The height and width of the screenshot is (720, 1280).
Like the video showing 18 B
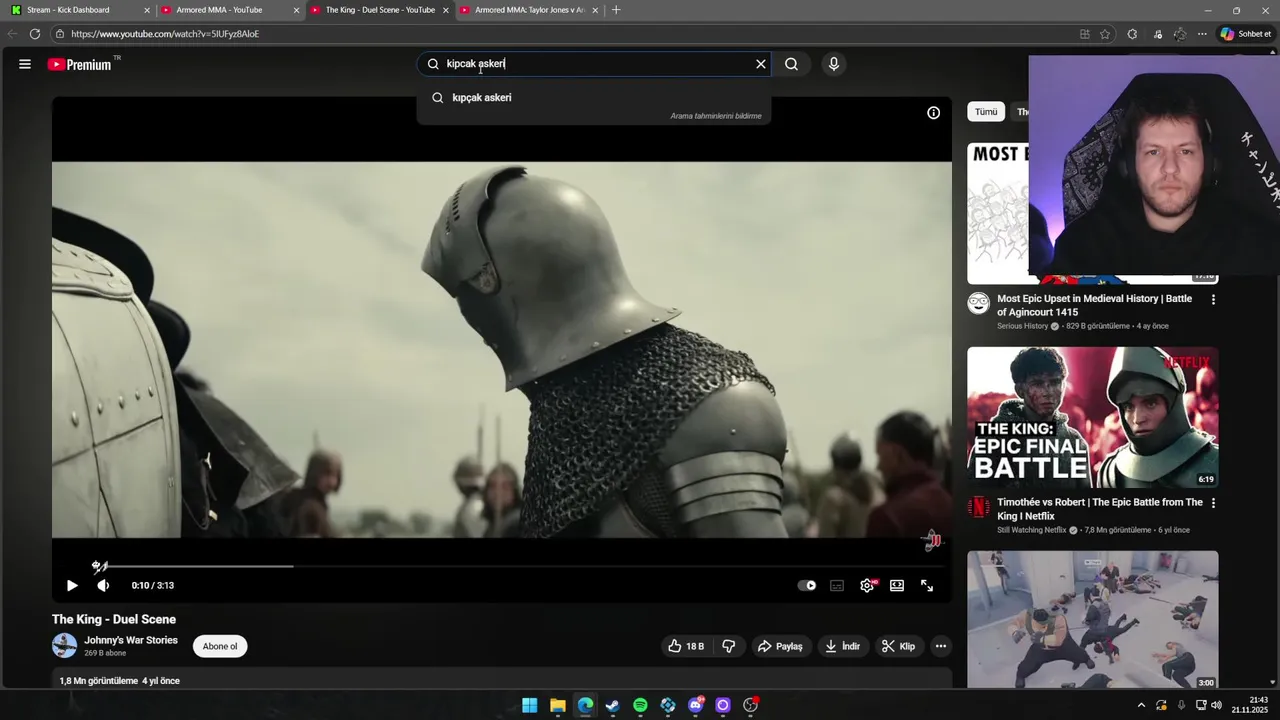pyautogui.click(x=686, y=646)
